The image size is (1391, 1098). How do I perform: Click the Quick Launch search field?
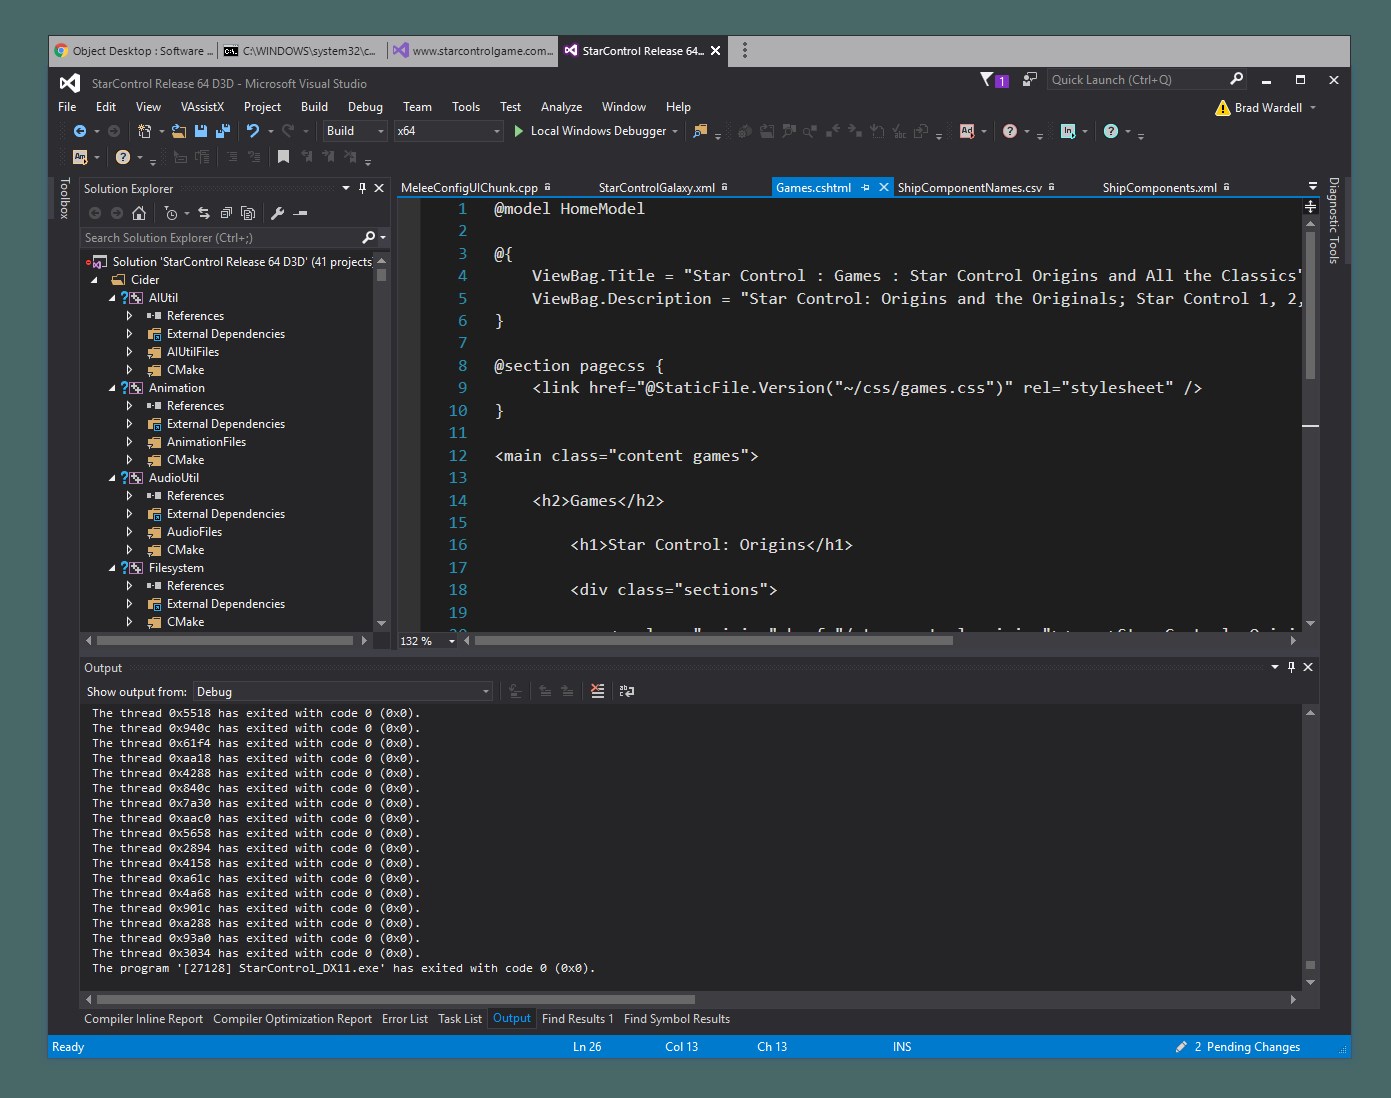[1136, 80]
